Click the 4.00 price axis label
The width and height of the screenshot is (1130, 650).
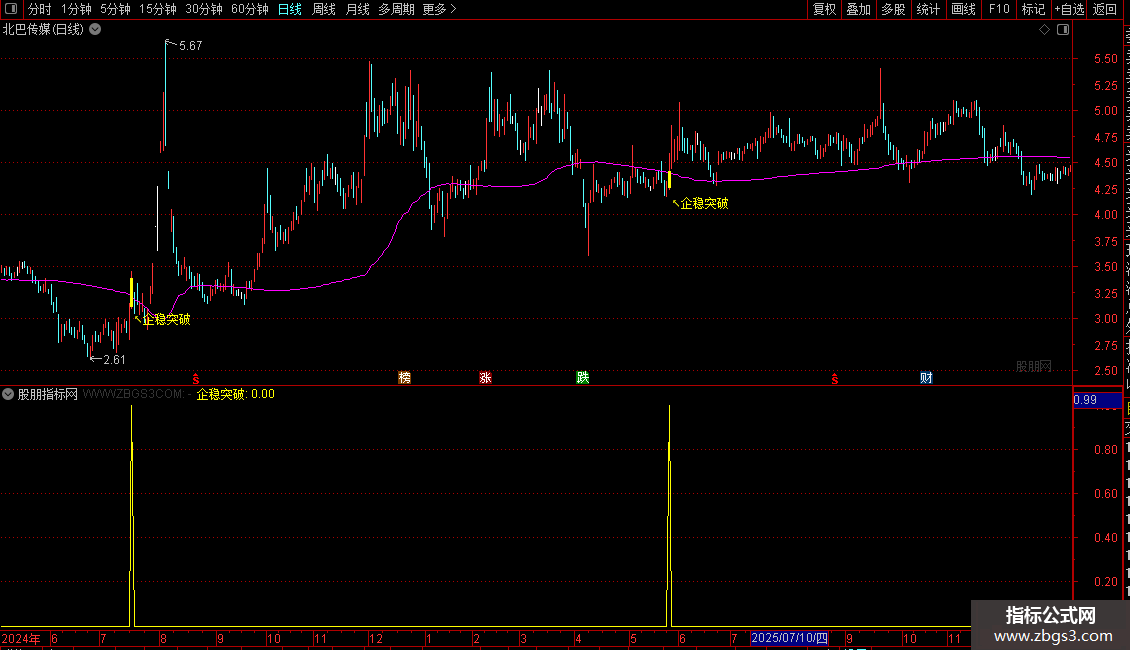coord(1105,215)
